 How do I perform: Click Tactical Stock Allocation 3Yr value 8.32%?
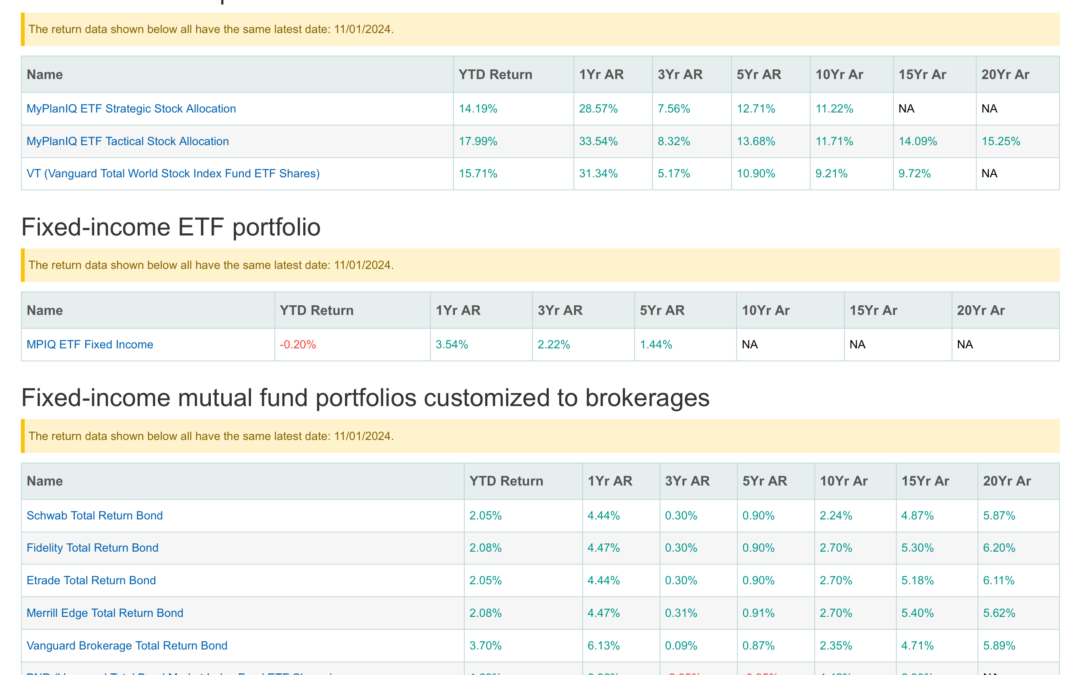pos(674,141)
